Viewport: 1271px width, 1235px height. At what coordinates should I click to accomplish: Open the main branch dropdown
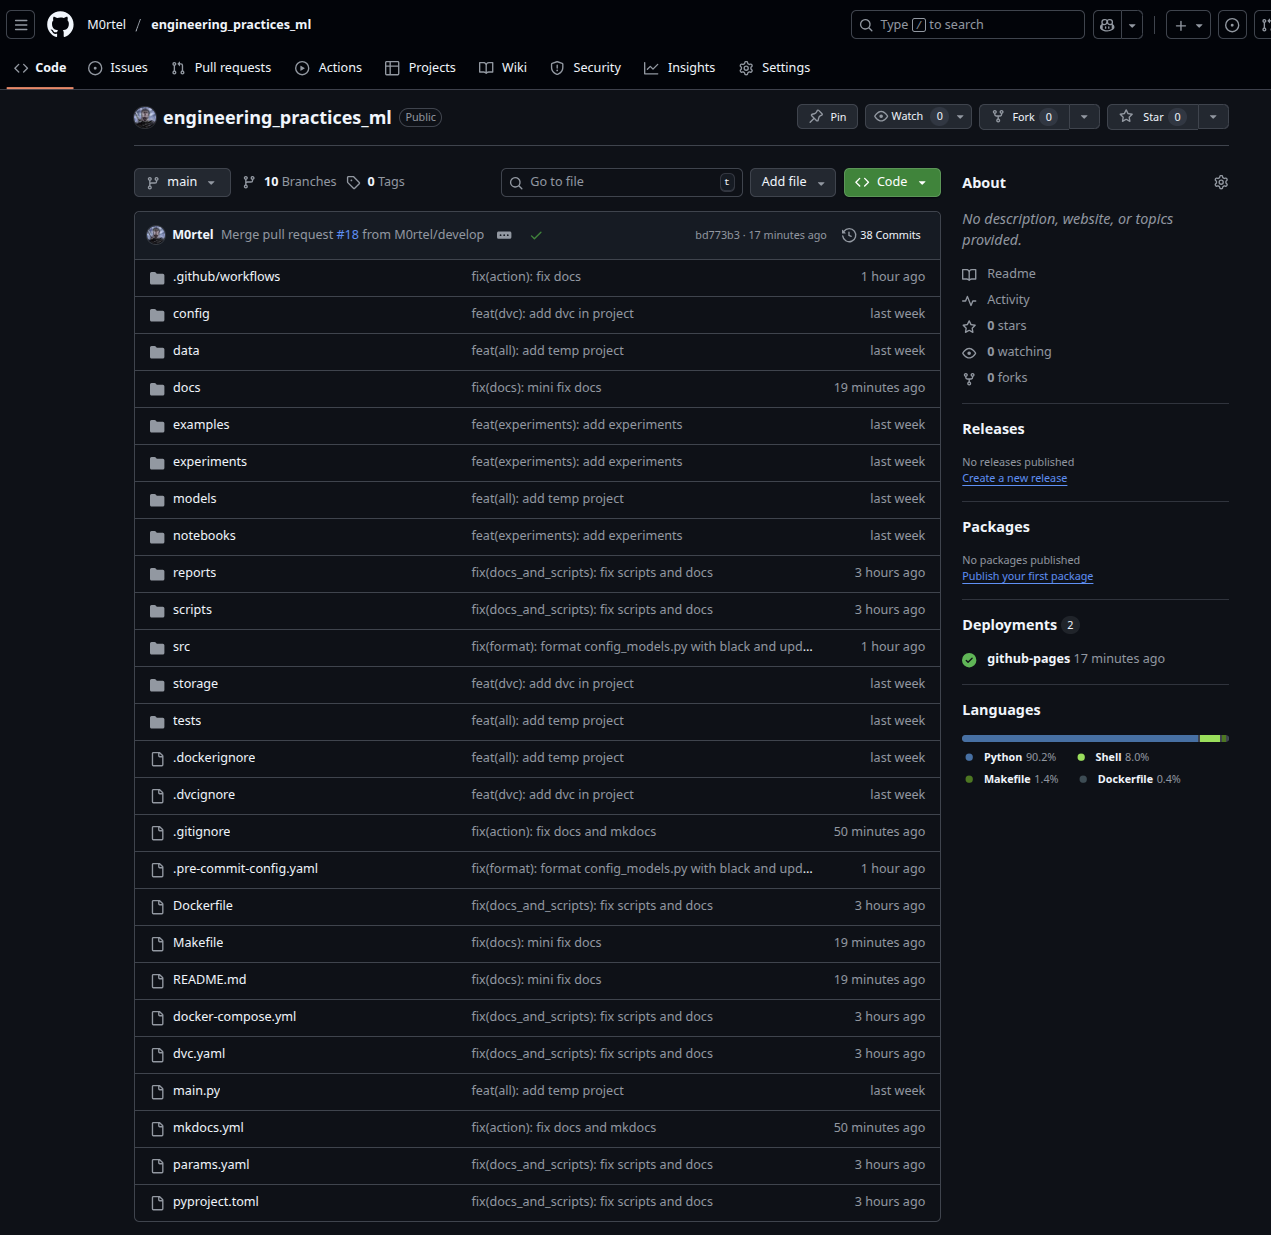tap(182, 182)
